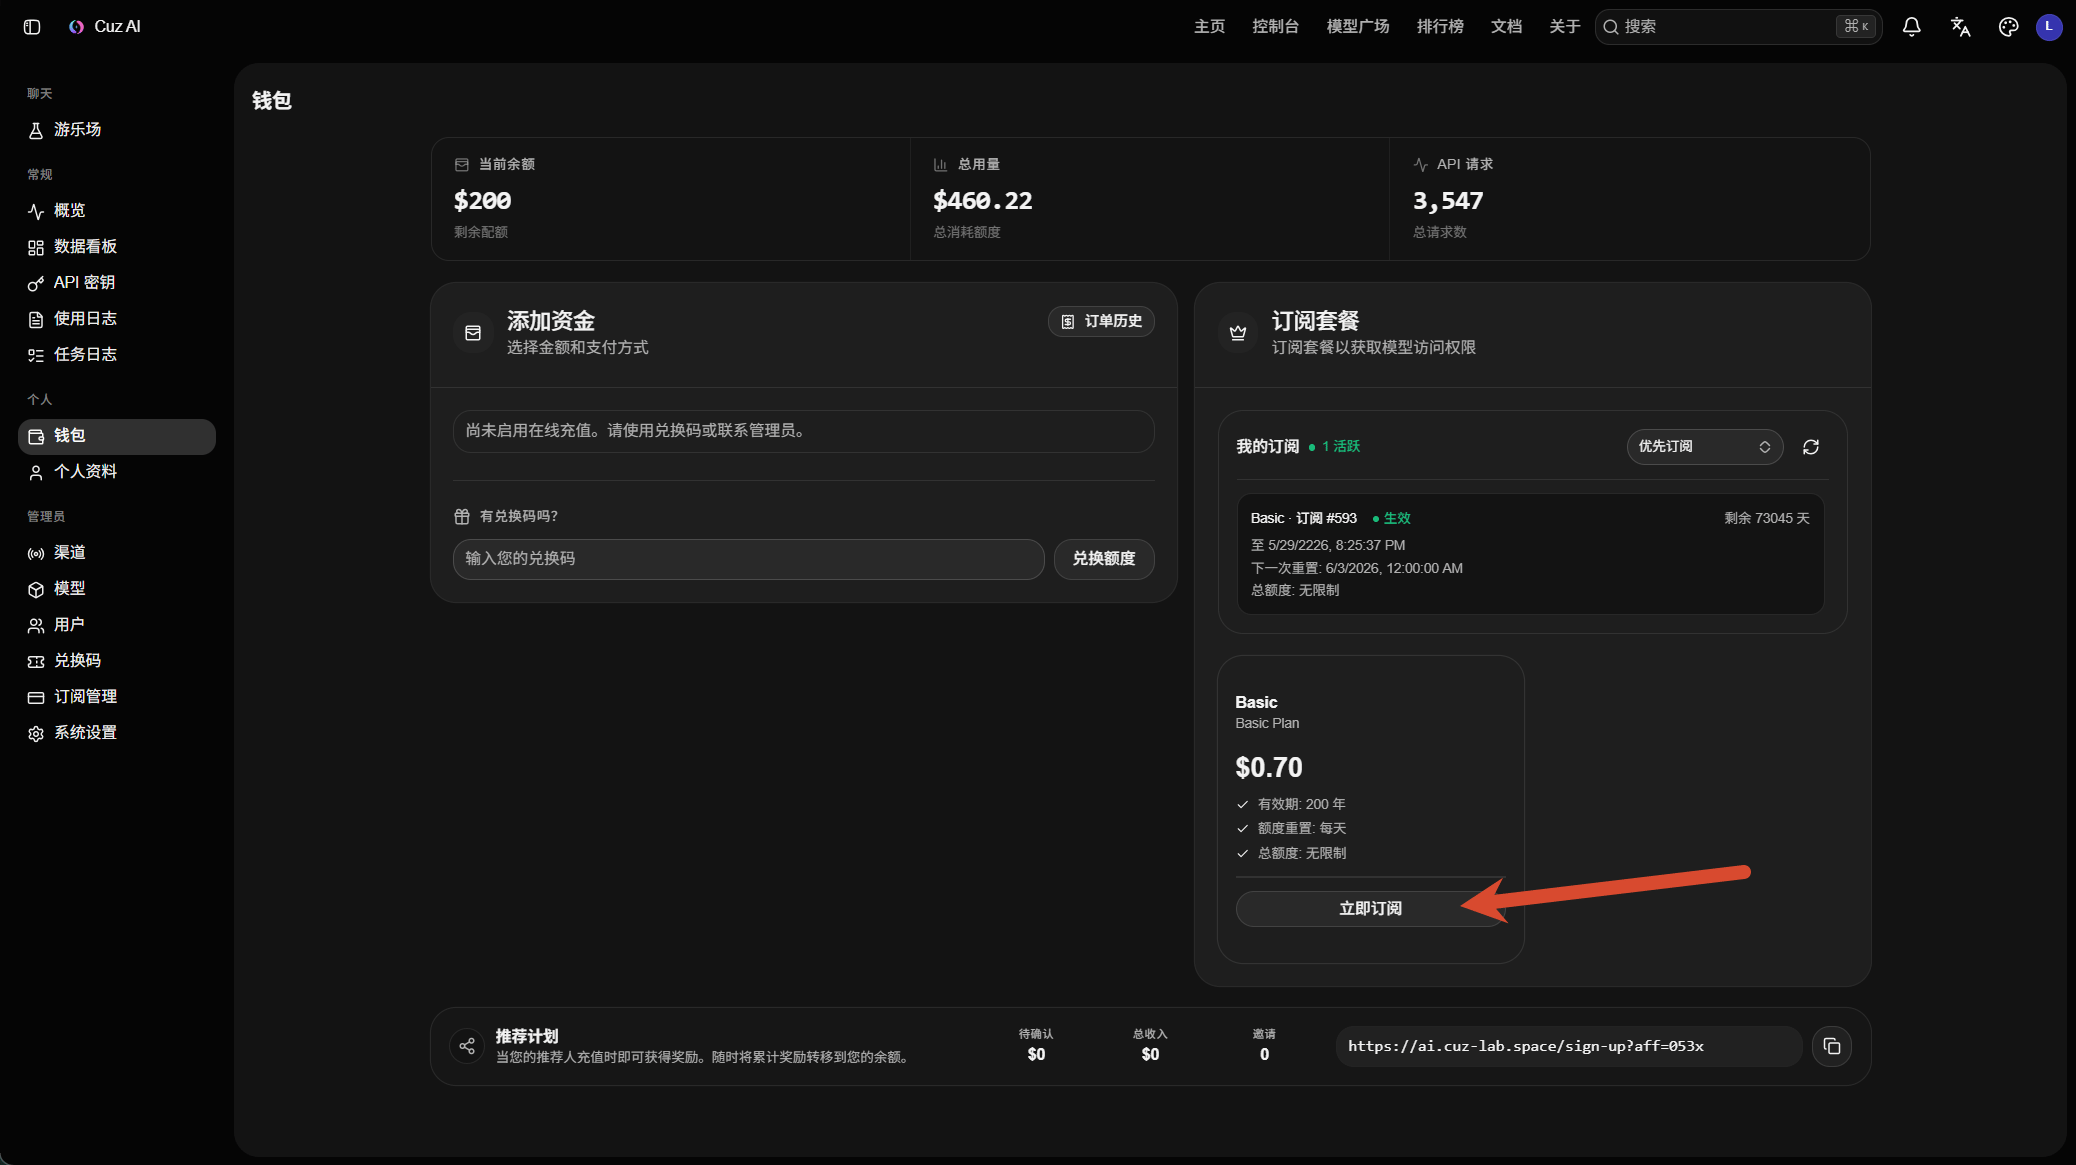Click the 3,547 API requests value
The width and height of the screenshot is (2076, 1165).
(x=1447, y=201)
